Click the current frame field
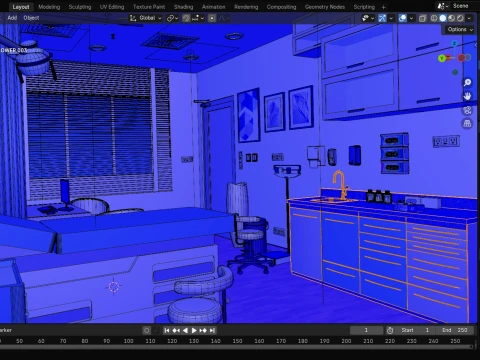This screenshot has height=360, width=480. point(366,330)
